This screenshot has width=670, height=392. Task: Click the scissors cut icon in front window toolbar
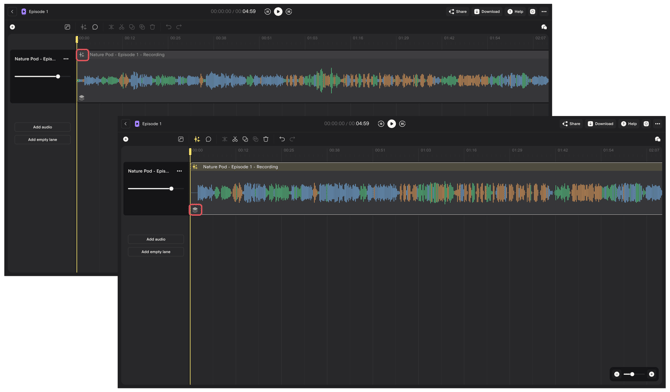(x=235, y=139)
